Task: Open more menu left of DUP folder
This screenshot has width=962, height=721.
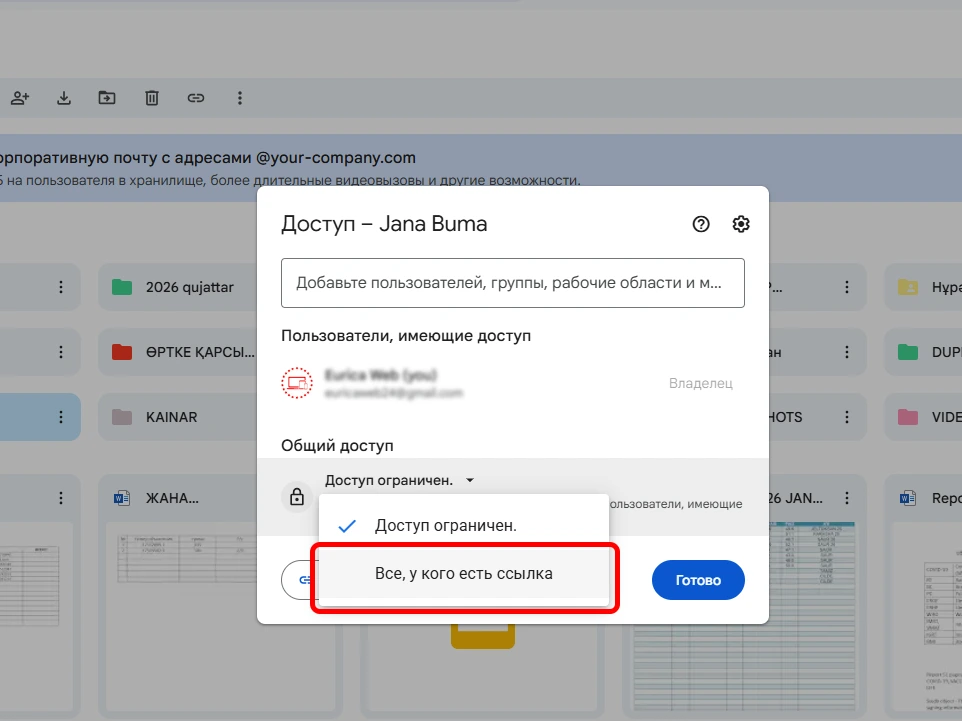Action: point(847,352)
